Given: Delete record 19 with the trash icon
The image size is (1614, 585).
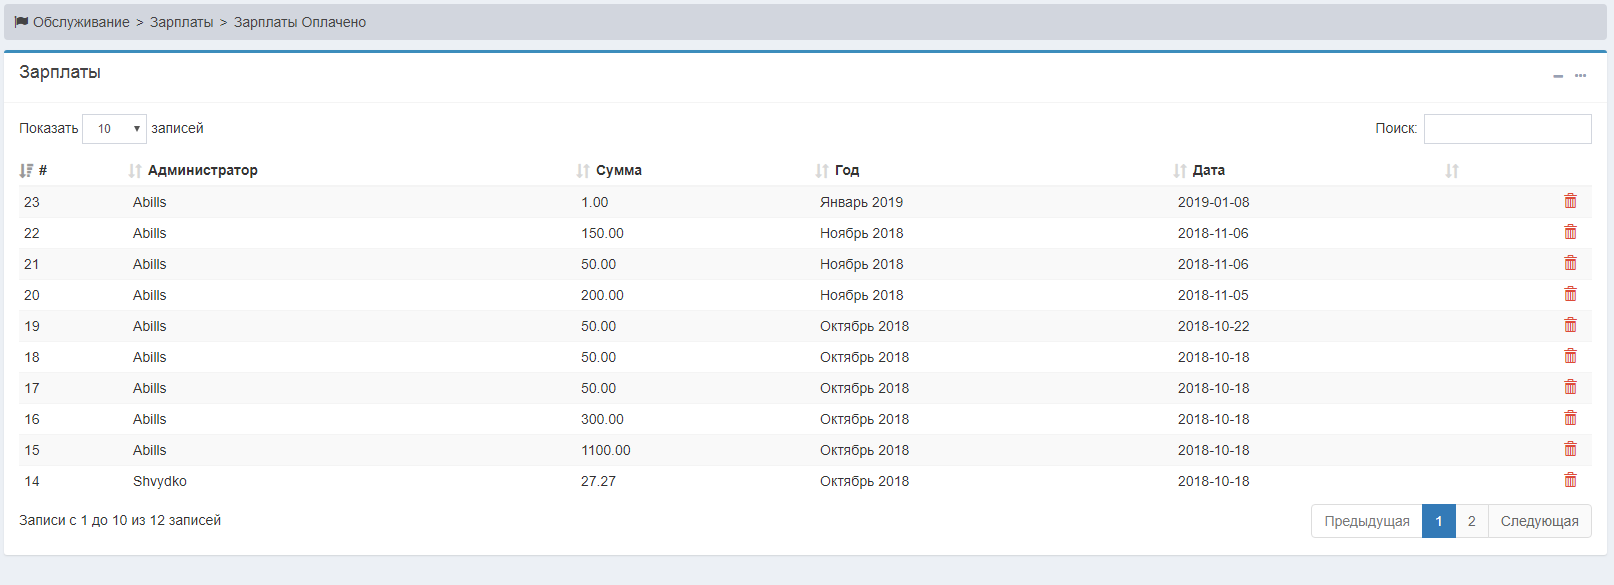Looking at the screenshot, I should (1570, 325).
